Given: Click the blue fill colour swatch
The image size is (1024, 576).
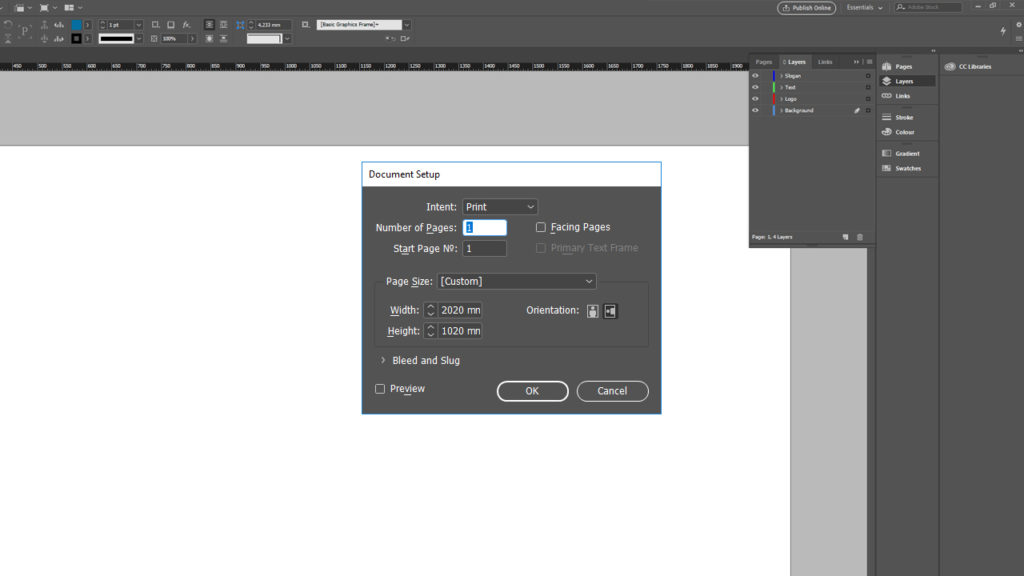Looking at the screenshot, I should click(x=76, y=25).
